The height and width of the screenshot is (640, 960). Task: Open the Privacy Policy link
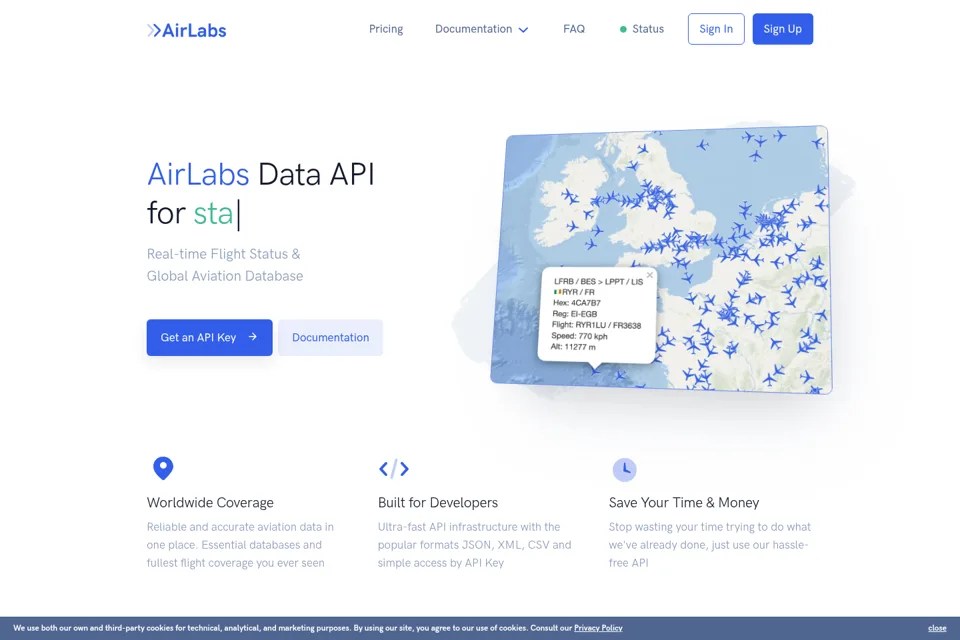[x=598, y=628]
